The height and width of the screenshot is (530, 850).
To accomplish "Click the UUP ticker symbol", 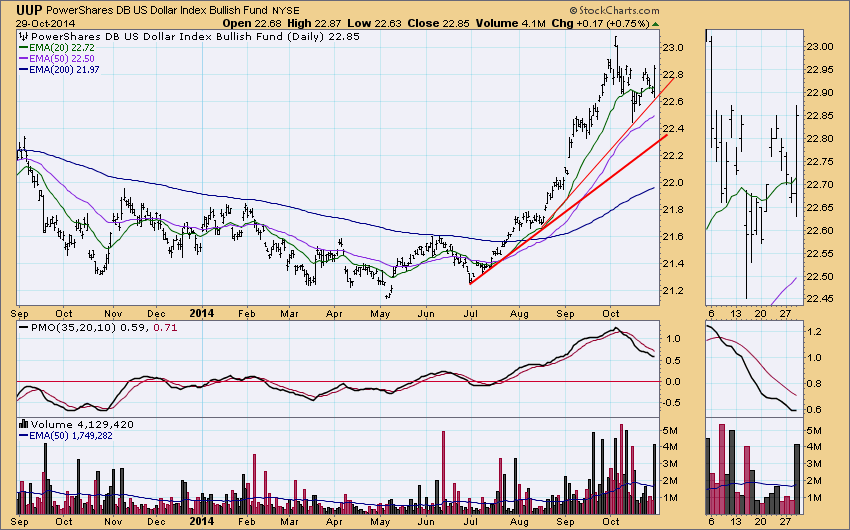I will tap(30, 9).
